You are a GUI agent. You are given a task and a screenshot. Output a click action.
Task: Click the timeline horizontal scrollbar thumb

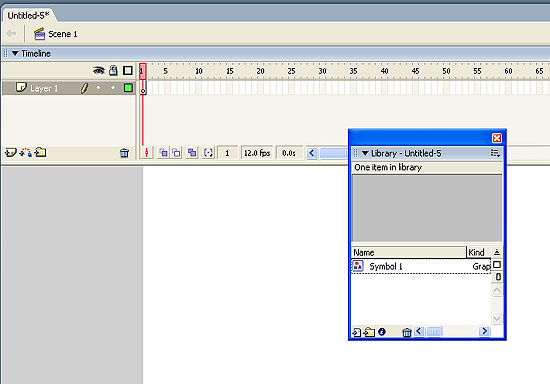333,153
